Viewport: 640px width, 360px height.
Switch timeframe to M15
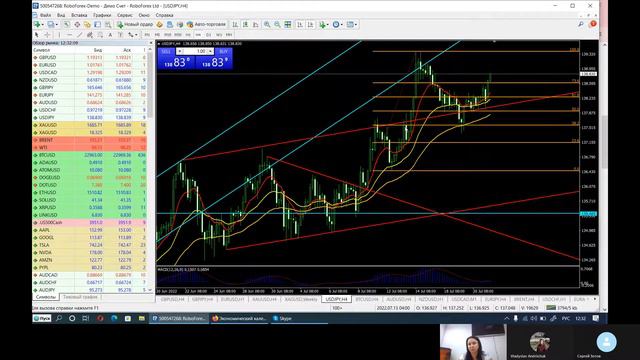pos(167,35)
